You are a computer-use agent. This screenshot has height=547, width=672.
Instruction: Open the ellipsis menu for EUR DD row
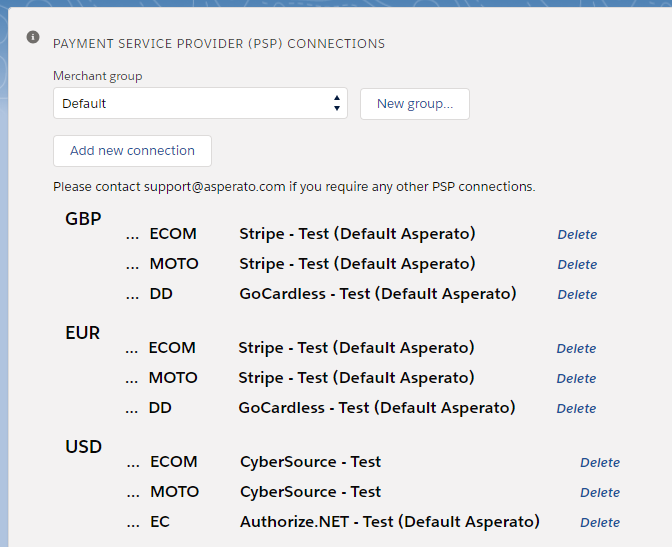(x=132, y=409)
